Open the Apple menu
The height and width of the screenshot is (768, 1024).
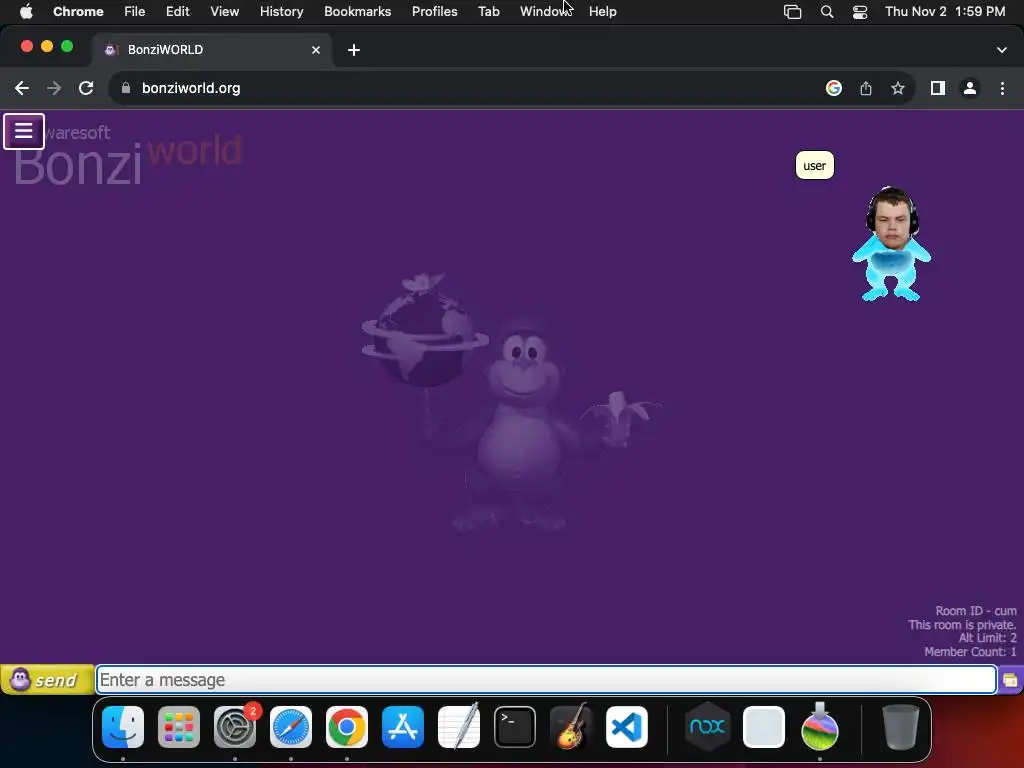click(26, 12)
